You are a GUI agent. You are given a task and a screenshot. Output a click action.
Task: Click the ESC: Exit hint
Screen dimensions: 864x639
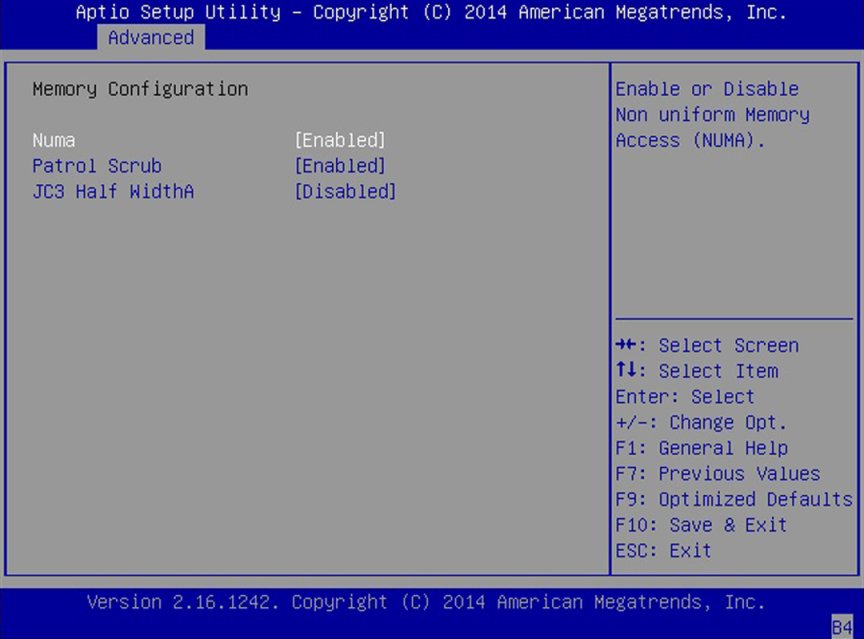pyautogui.click(x=663, y=550)
